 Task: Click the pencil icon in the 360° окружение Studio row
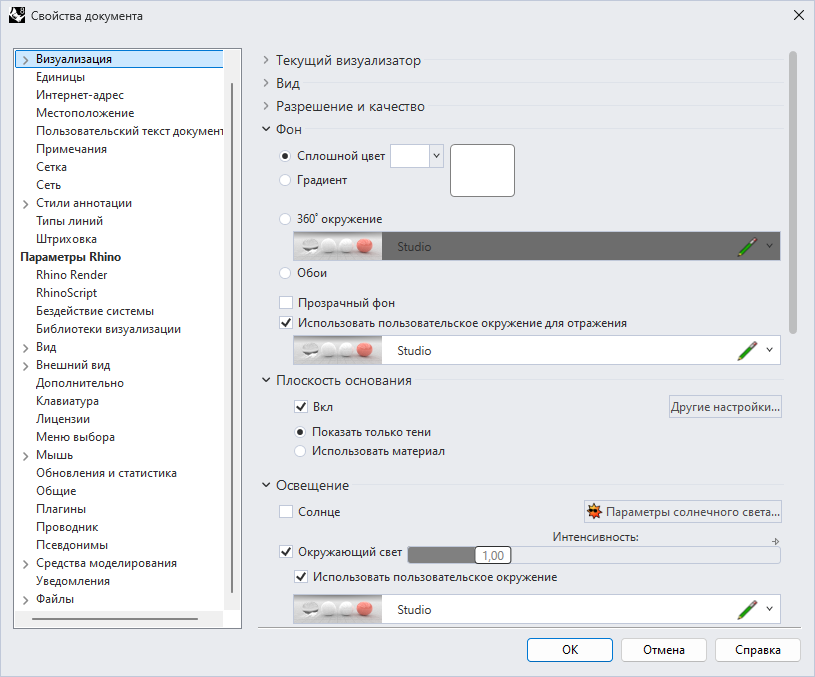(x=747, y=246)
